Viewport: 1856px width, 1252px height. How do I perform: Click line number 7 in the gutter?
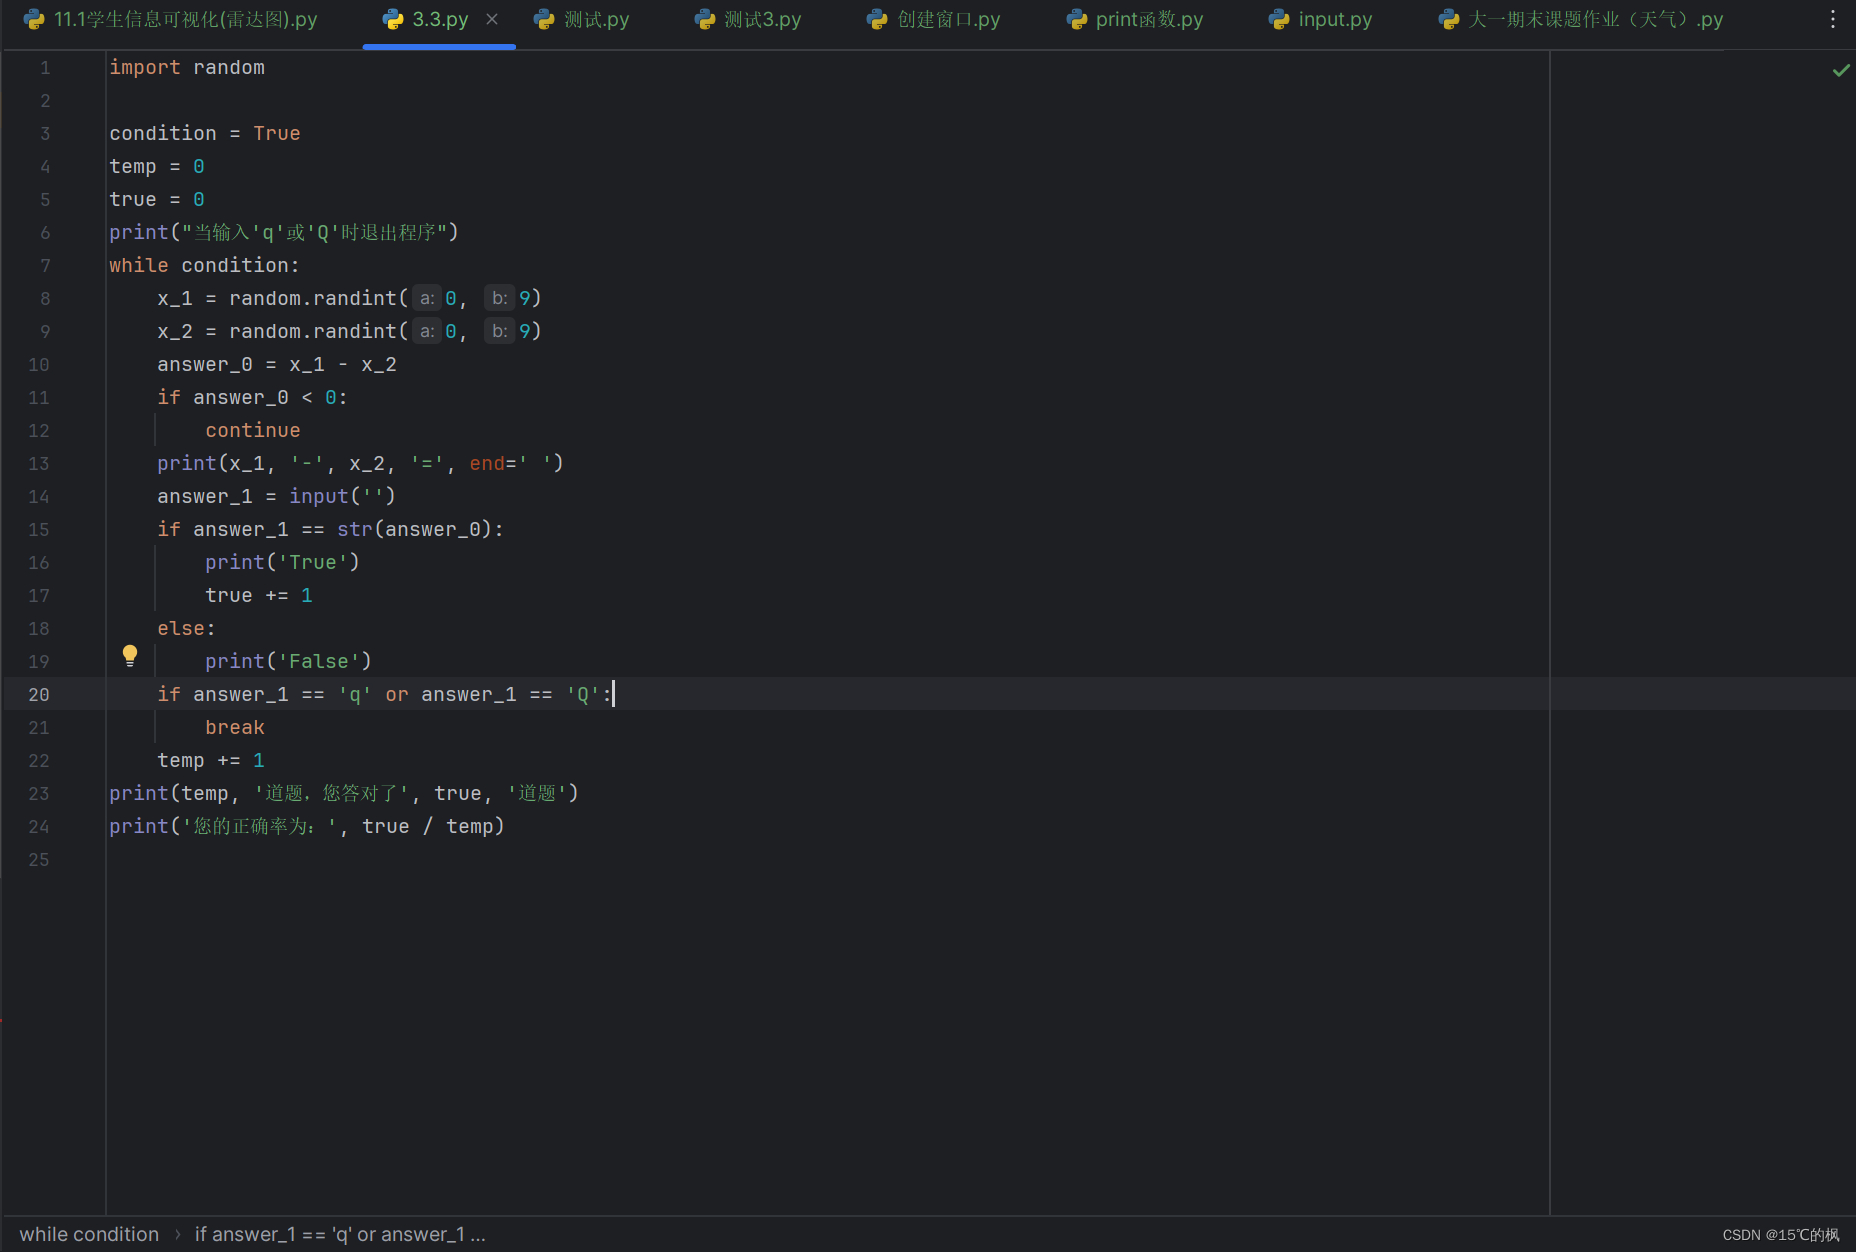tap(45, 265)
